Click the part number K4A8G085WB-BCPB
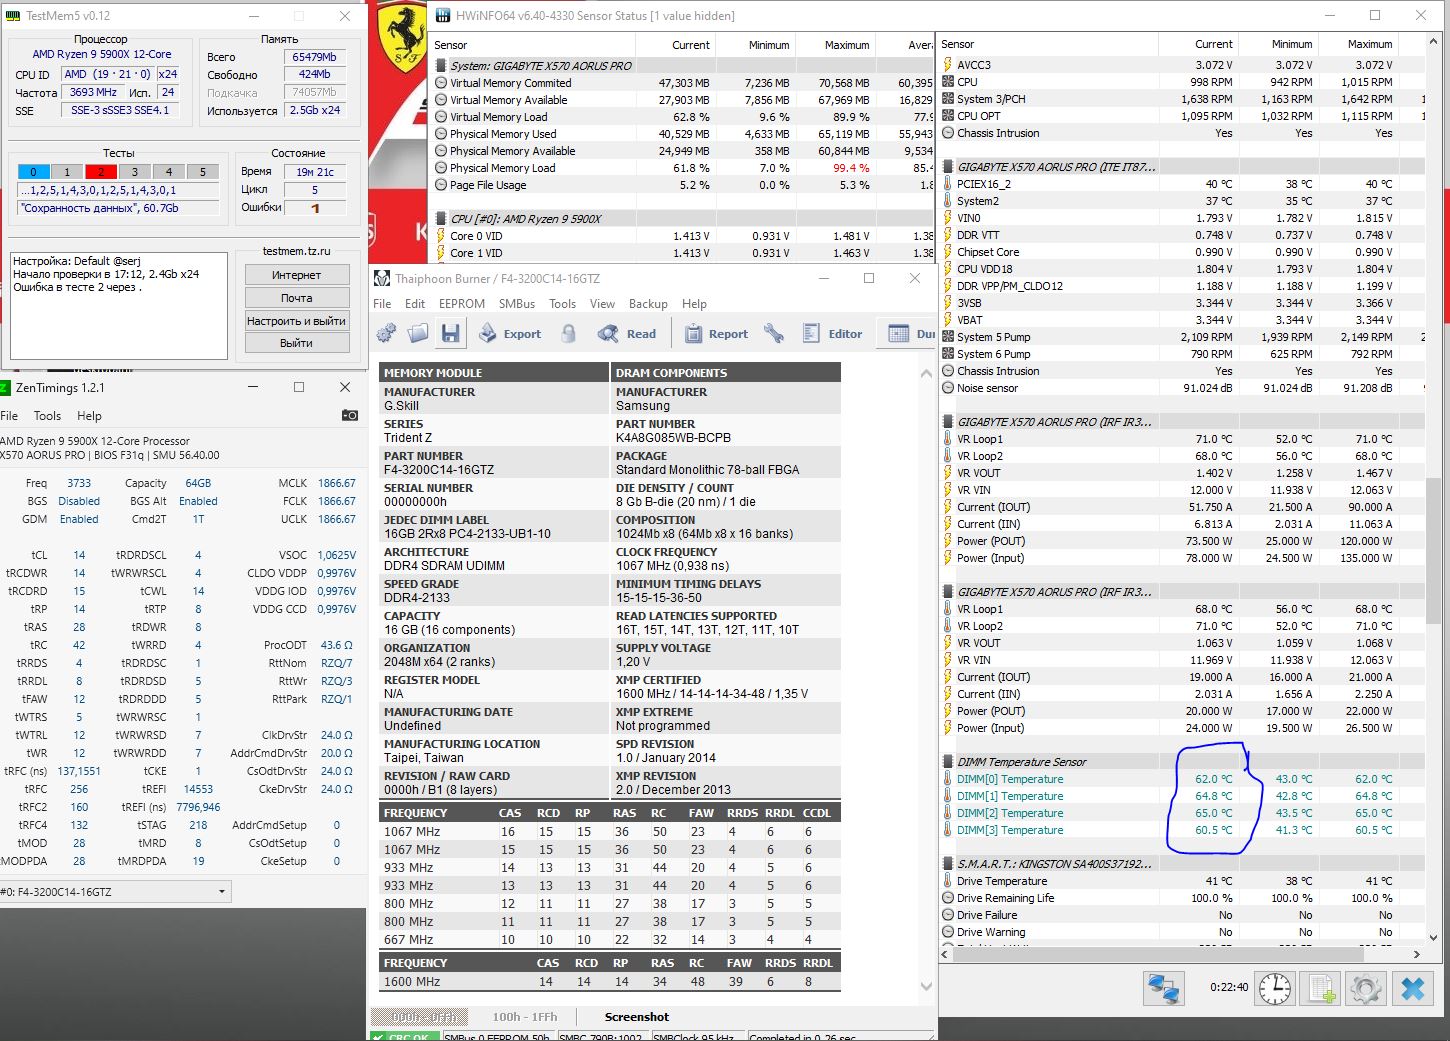Screen dimensions: 1450x1041 [673, 438]
